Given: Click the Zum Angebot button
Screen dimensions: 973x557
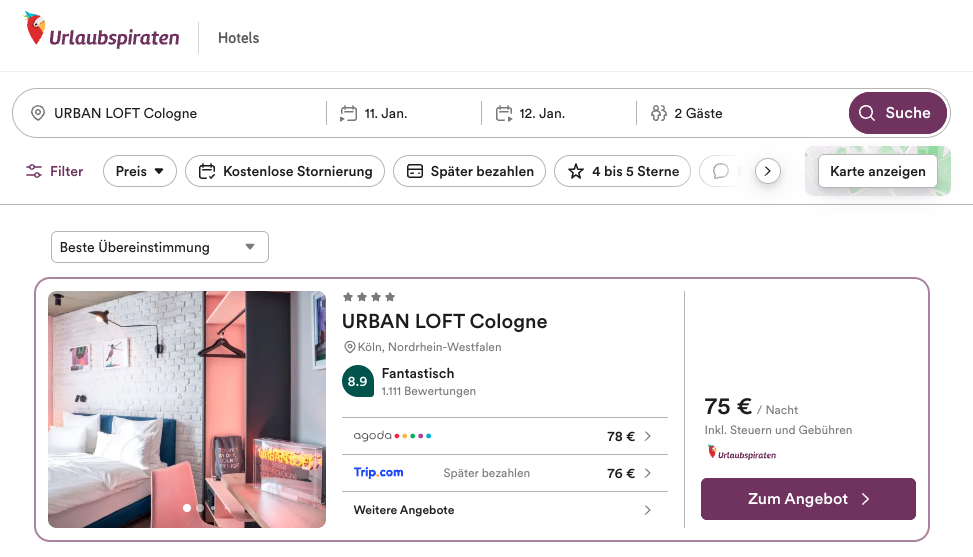Looking at the screenshot, I should (x=808, y=499).
